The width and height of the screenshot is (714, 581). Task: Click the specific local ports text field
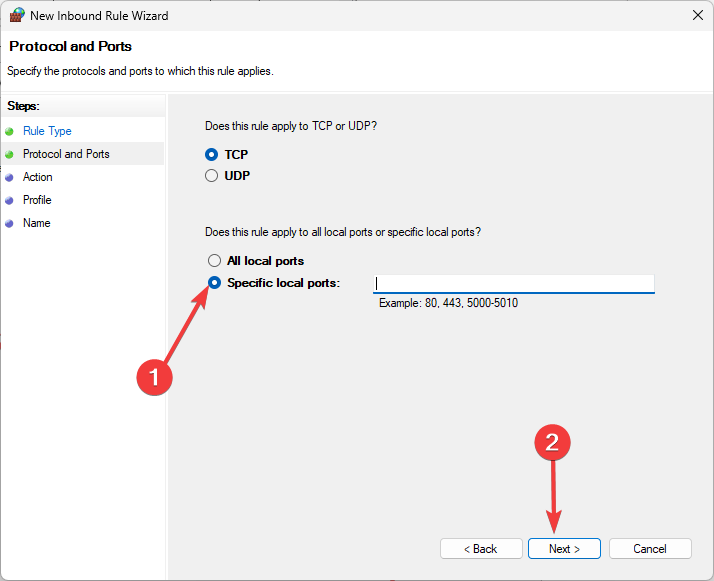514,284
